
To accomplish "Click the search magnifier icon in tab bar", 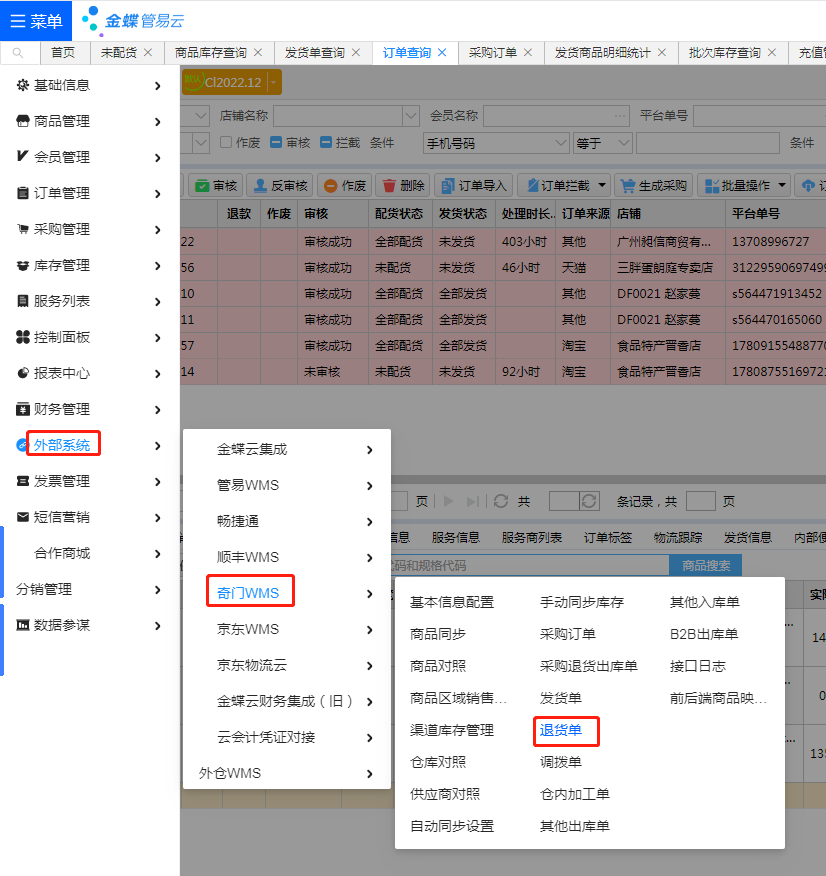I will [x=18, y=53].
